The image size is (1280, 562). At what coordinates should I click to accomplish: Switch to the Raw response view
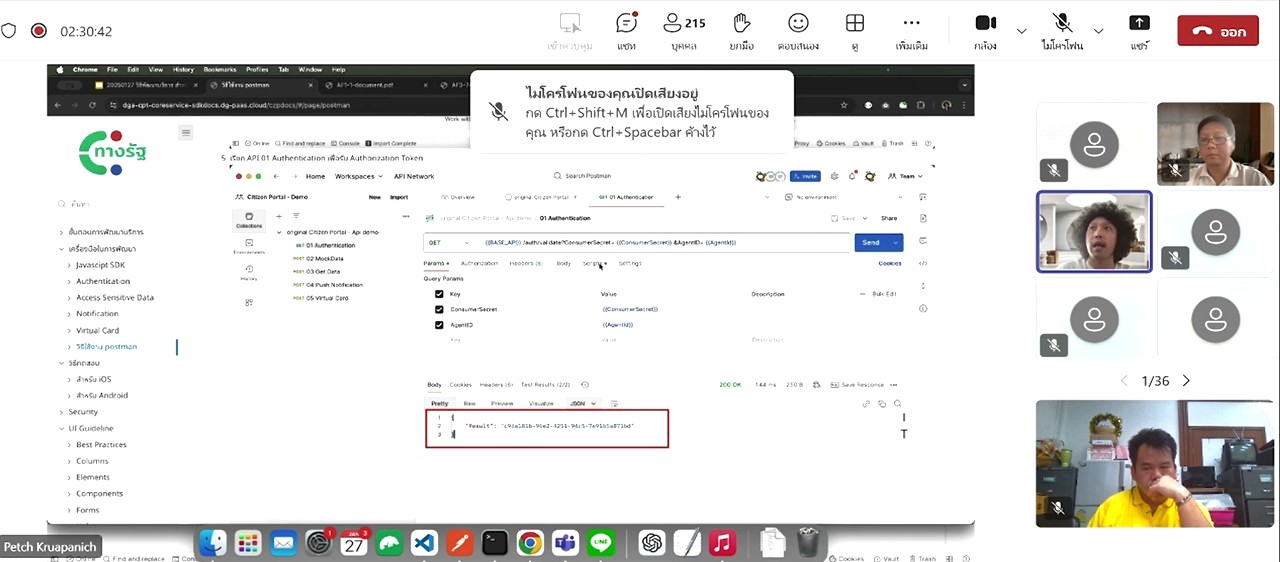[469, 403]
